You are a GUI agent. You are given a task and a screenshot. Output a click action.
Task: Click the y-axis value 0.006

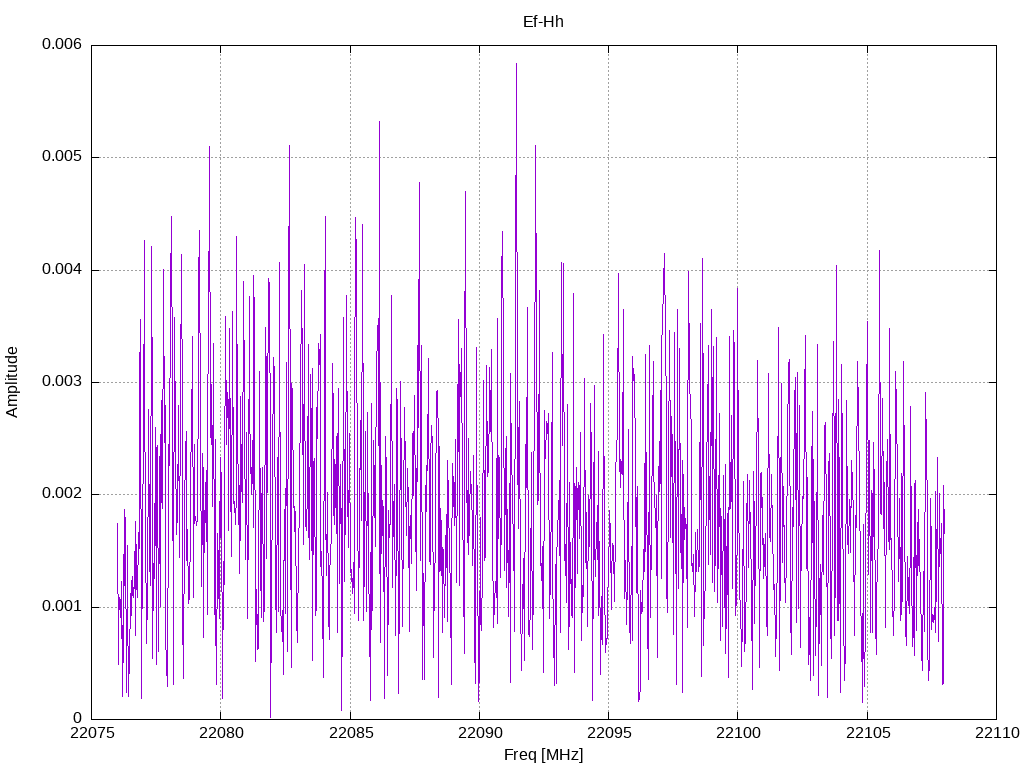pyautogui.click(x=62, y=44)
